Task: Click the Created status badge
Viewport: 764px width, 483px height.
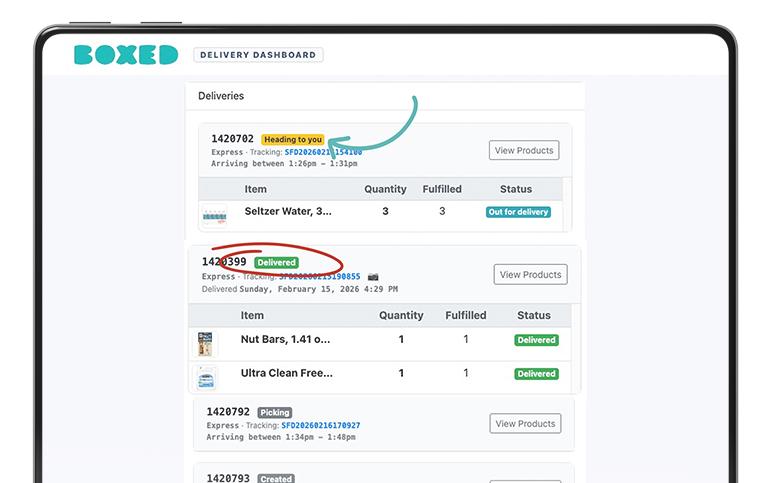Action: click(x=276, y=479)
